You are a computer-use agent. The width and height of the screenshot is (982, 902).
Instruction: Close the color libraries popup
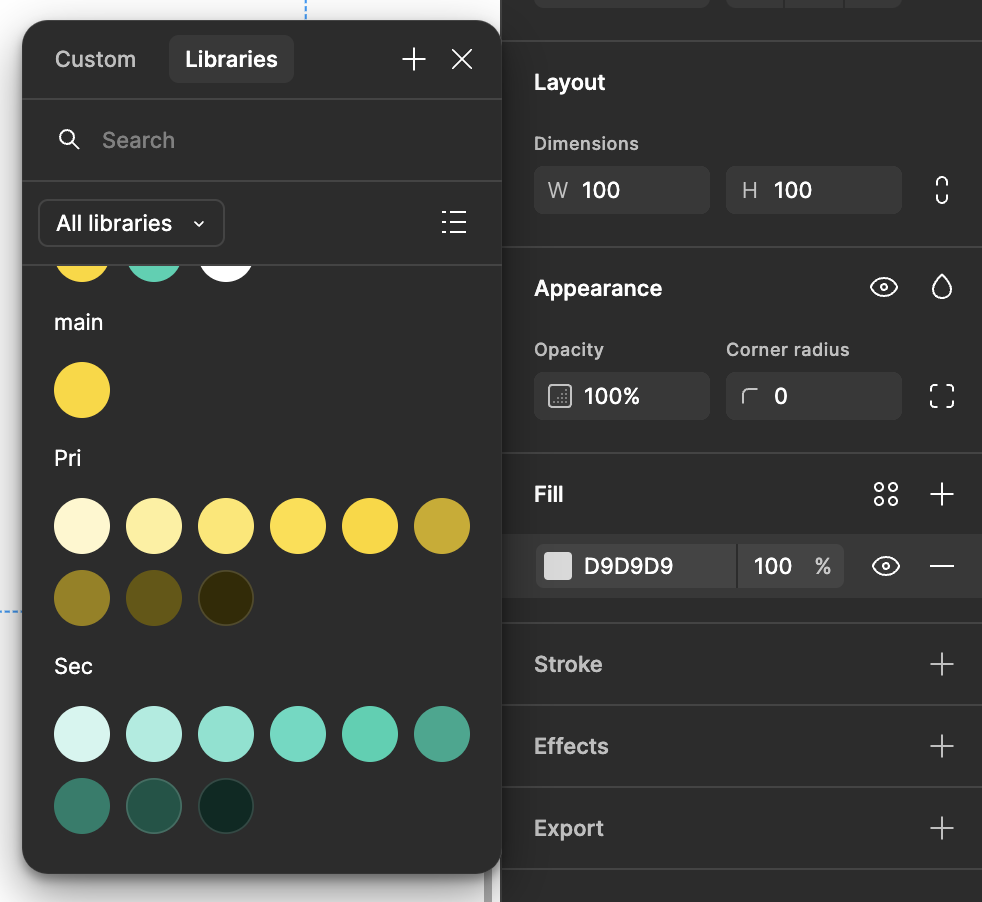pyautogui.click(x=462, y=60)
